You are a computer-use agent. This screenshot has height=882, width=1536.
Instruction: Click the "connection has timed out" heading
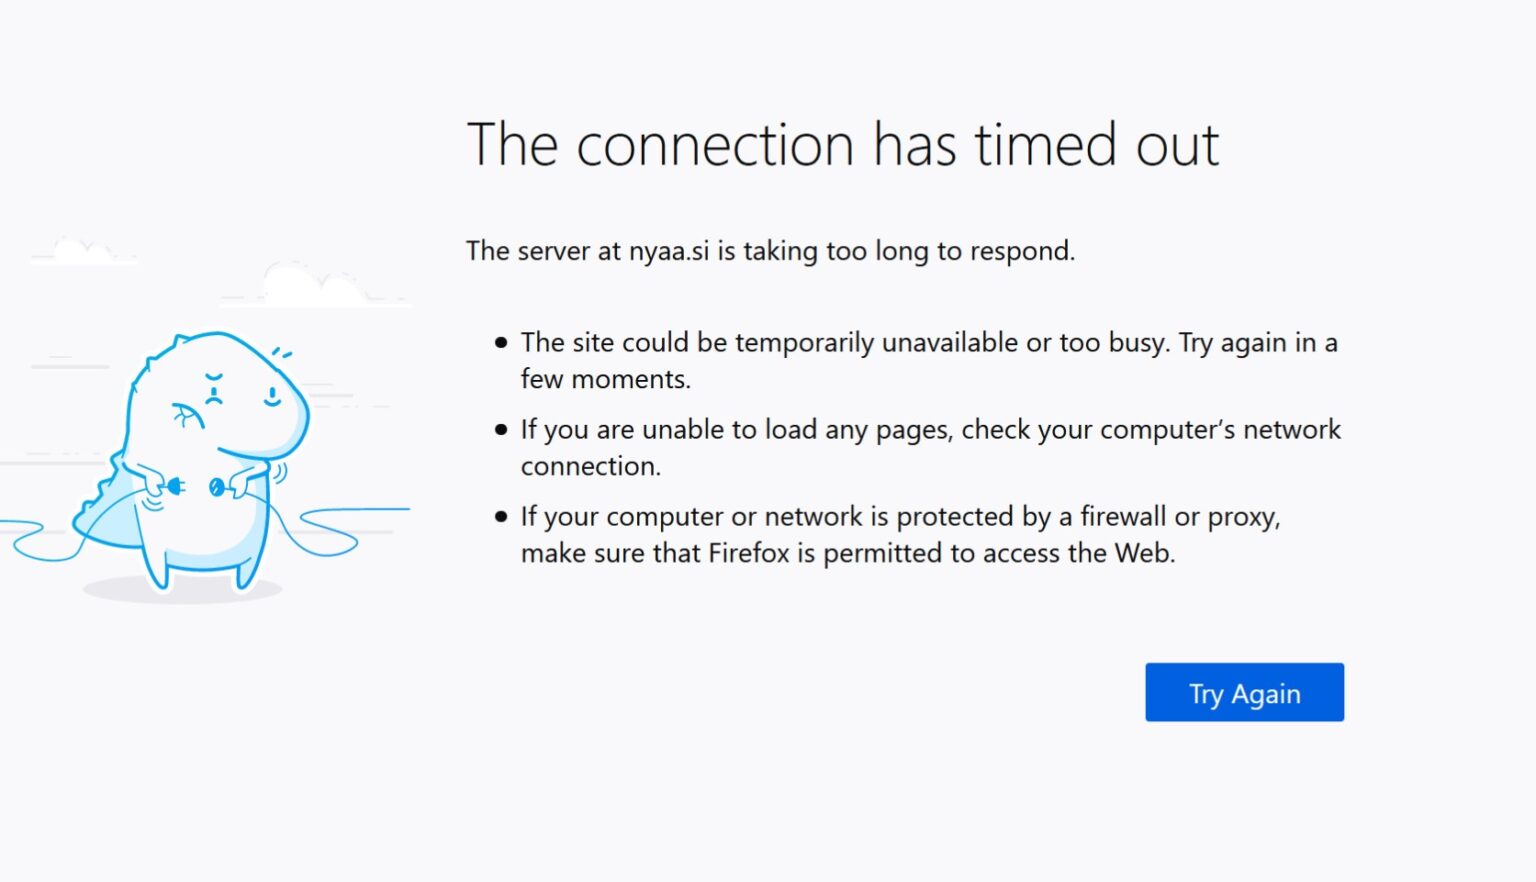coord(842,145)
